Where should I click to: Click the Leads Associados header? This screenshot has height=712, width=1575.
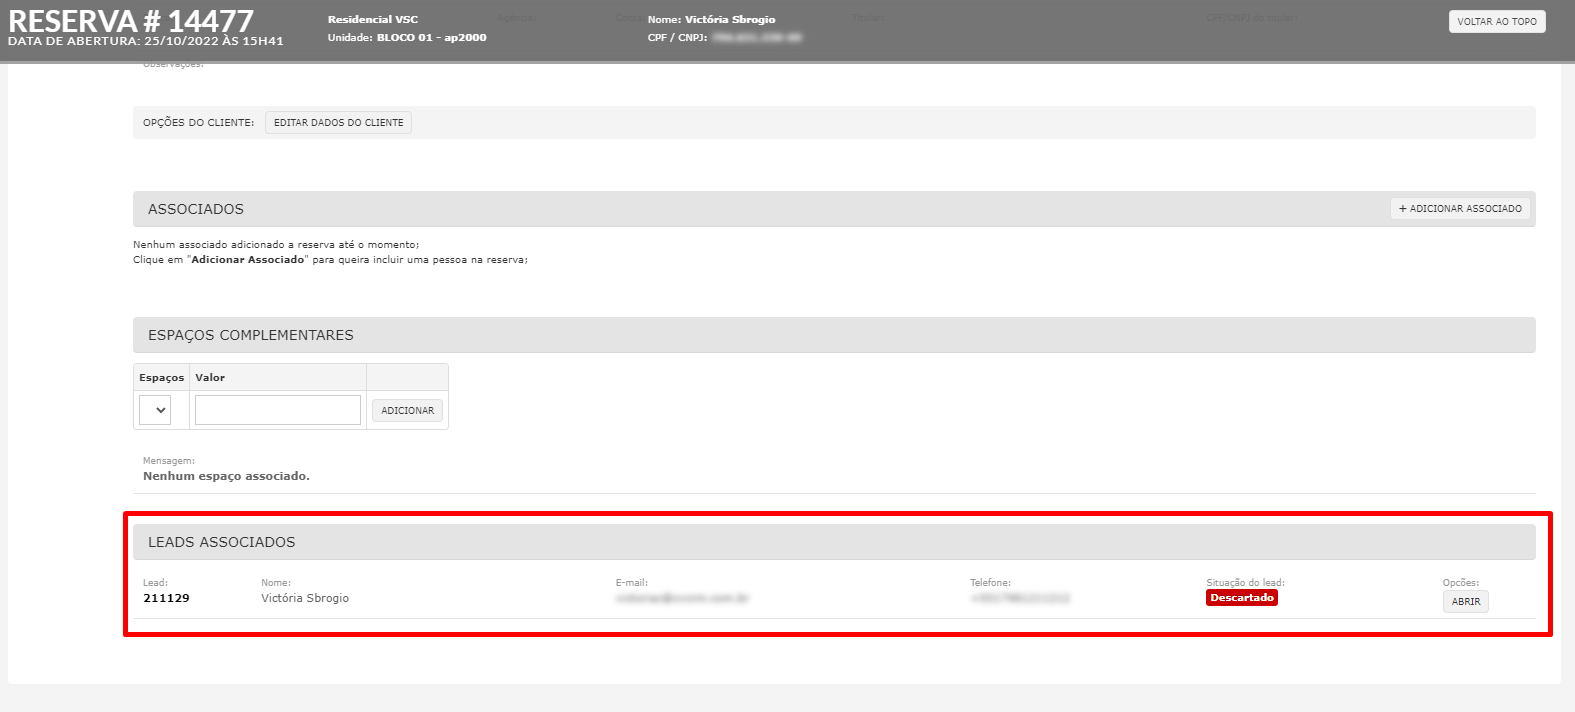[834, 542]
